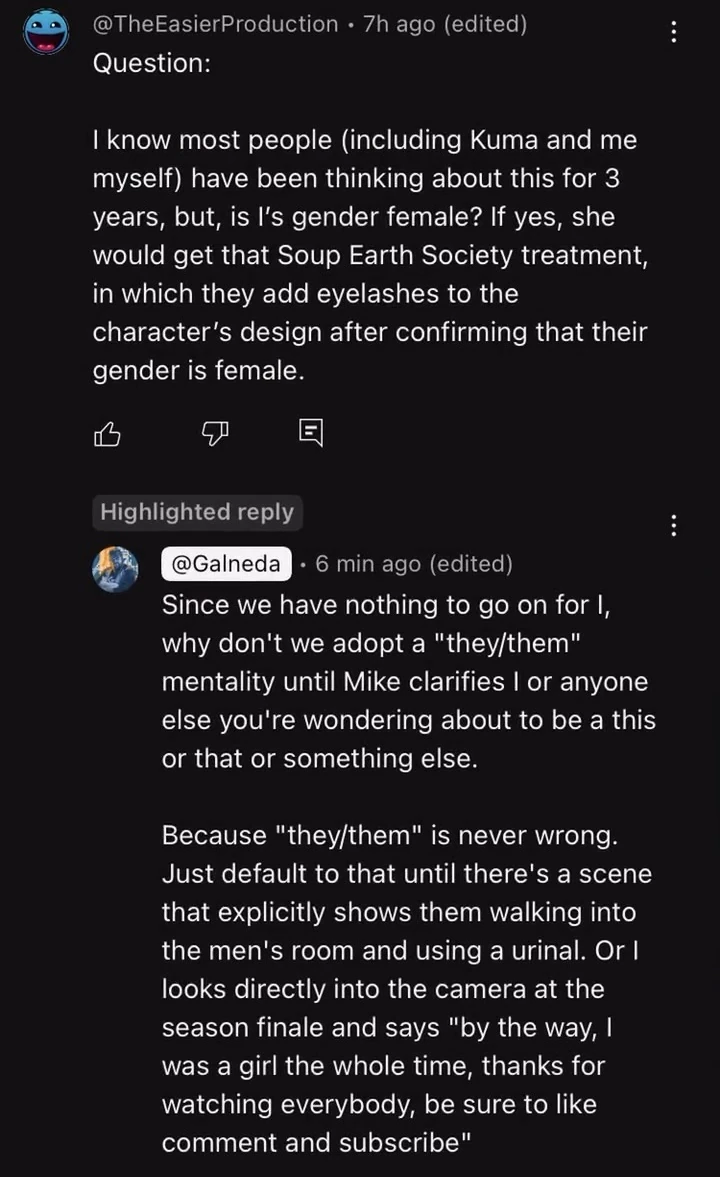Dislike the question comment using thumbs down
720x1177 pixels.
tap(214, 433)
